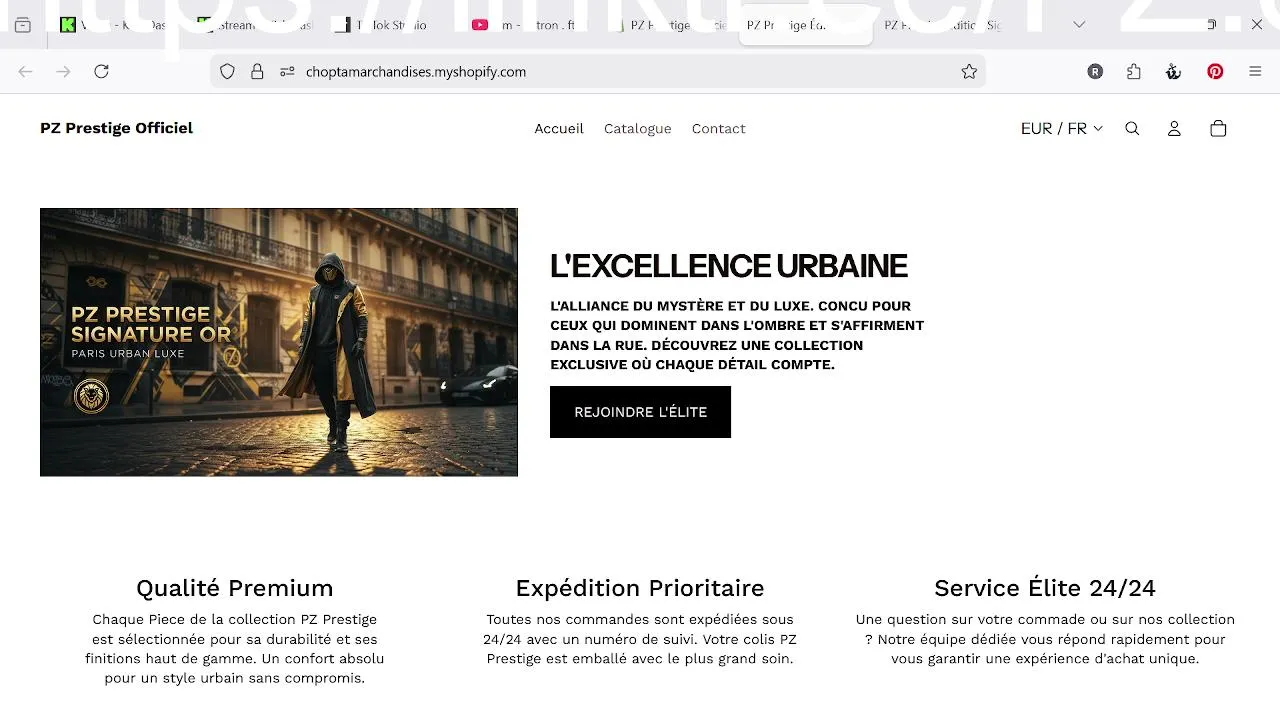This screenshot has width=1280, height=720.
Task: Click the address bar URL field
Action: pyautogui.click(x=598, y=71)
